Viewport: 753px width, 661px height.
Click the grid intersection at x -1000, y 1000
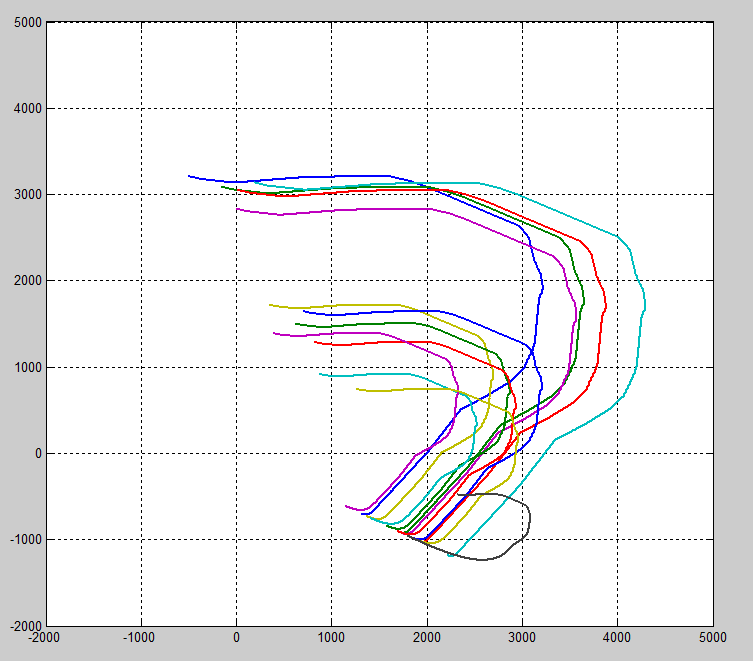[x=142, y=367]
